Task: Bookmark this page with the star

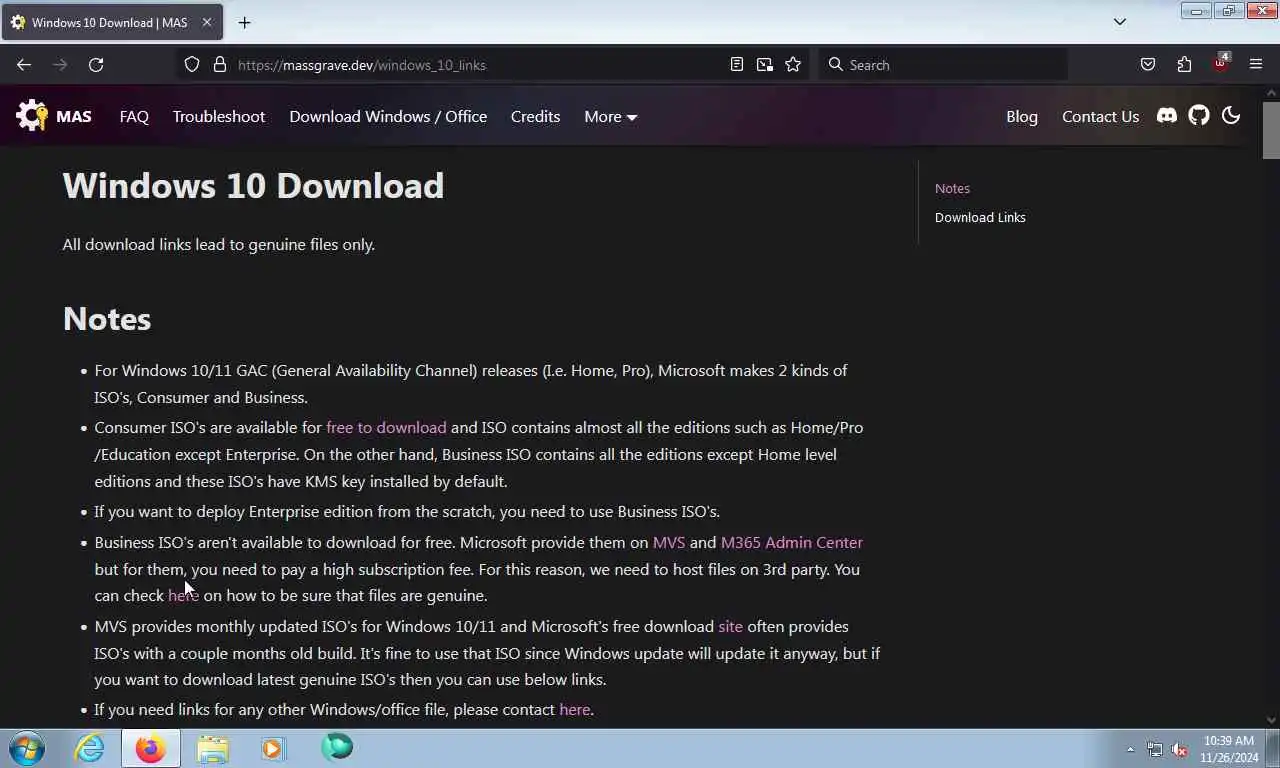Action: tap(793, 65)
